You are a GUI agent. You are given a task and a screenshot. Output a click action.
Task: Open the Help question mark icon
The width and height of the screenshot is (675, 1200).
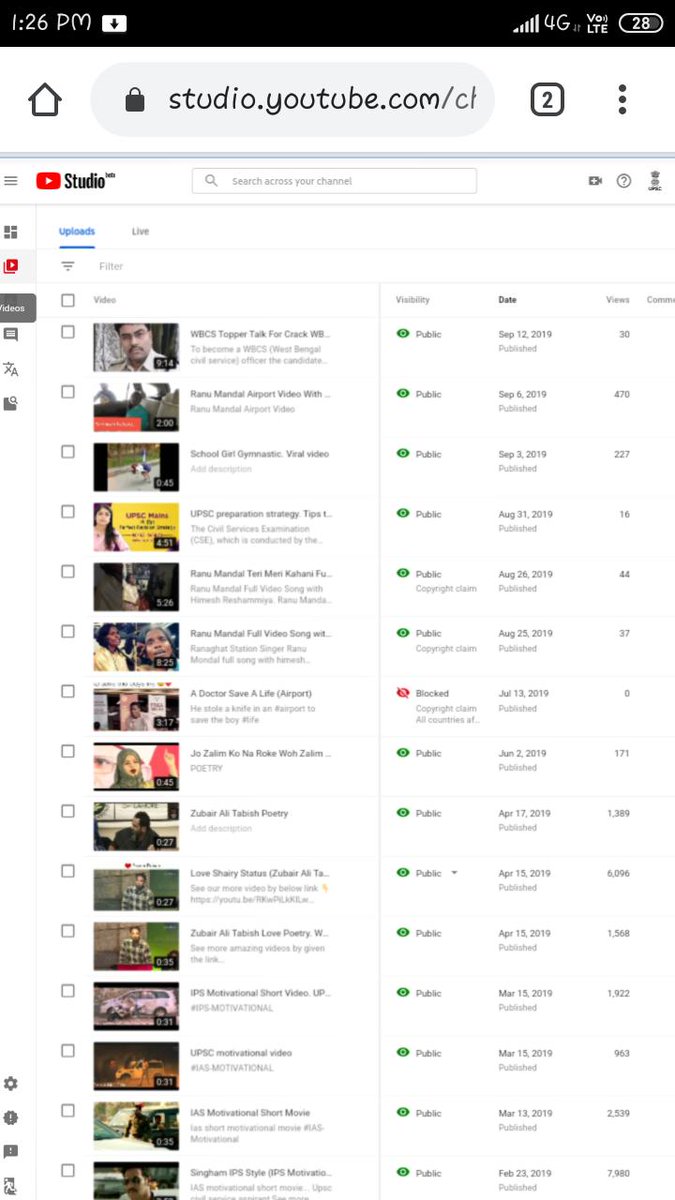coord(624,181)
